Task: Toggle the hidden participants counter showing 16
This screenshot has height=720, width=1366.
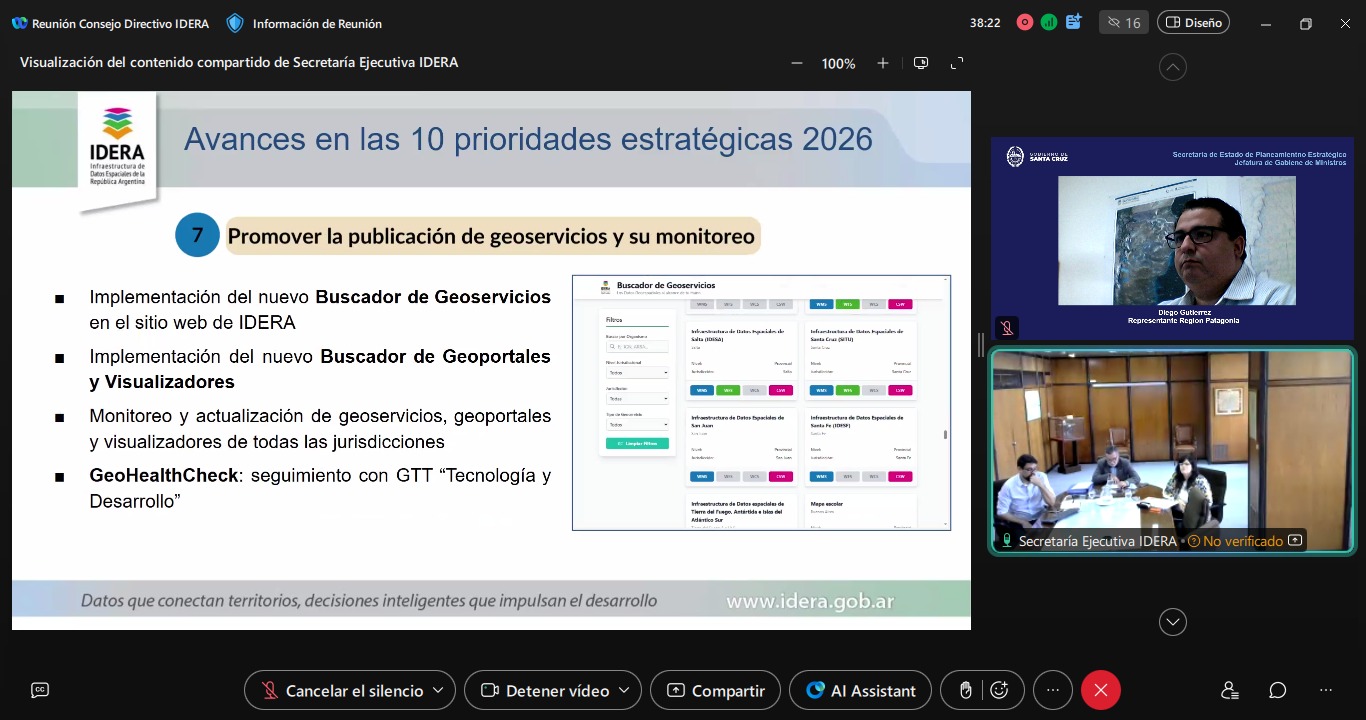Action: (x=1123, y=22)
